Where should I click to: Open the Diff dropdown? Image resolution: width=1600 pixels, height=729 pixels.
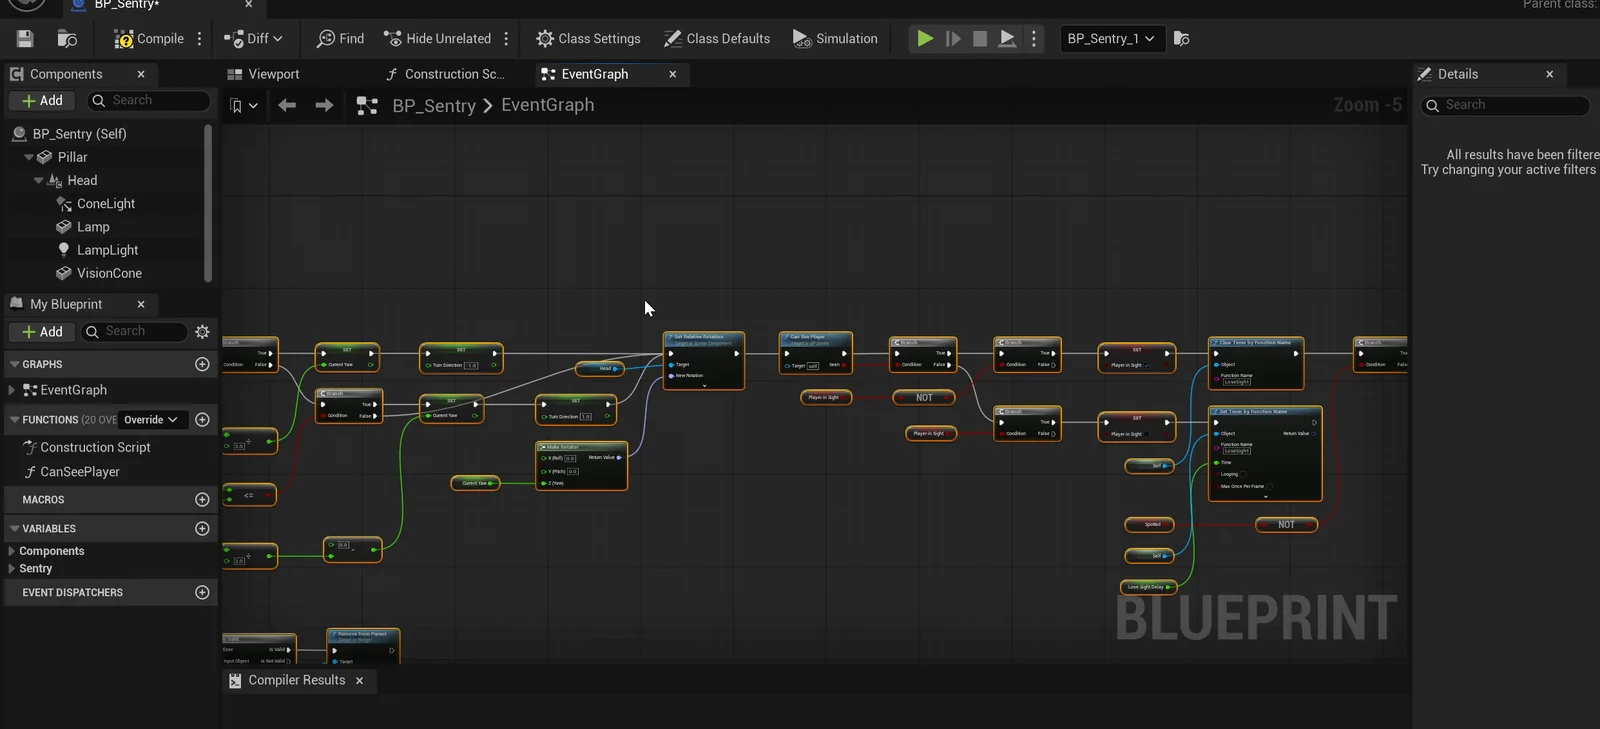(253, 39)
